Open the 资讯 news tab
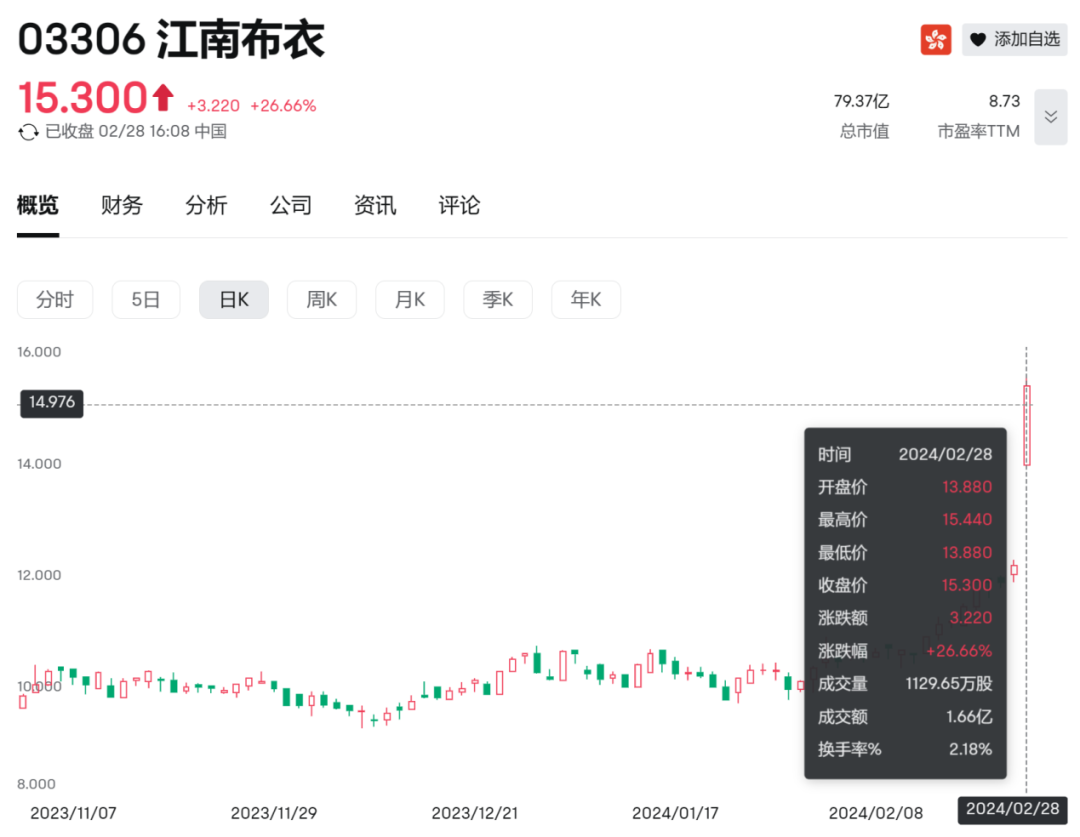Image resolution: width=1080 pixels, height=837 pixels. point(375,206)
